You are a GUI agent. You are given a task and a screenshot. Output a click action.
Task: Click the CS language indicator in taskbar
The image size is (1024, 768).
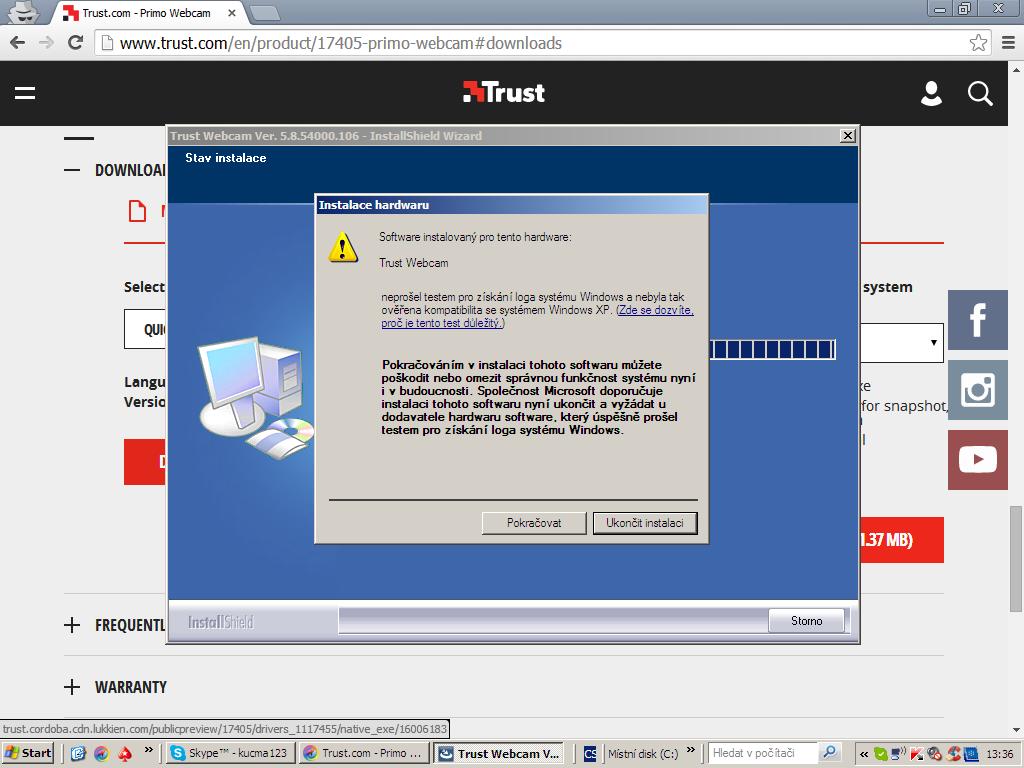(590, 754)
